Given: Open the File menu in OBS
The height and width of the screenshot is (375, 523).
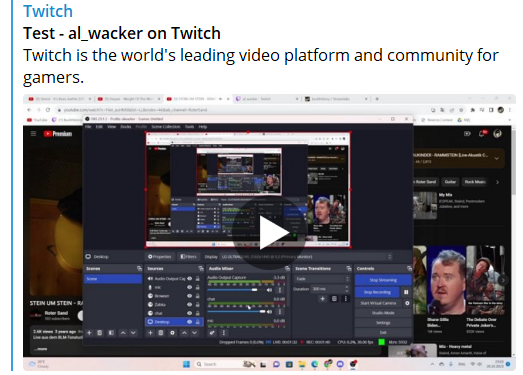Looking at the screenshot, I should click(x=88, y=127).
